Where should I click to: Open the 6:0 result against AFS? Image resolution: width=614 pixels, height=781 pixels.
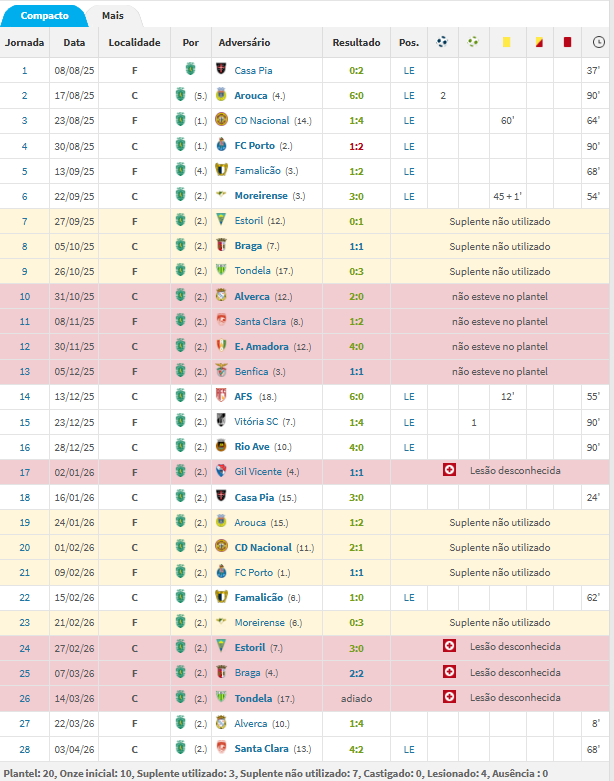point(356,396)
